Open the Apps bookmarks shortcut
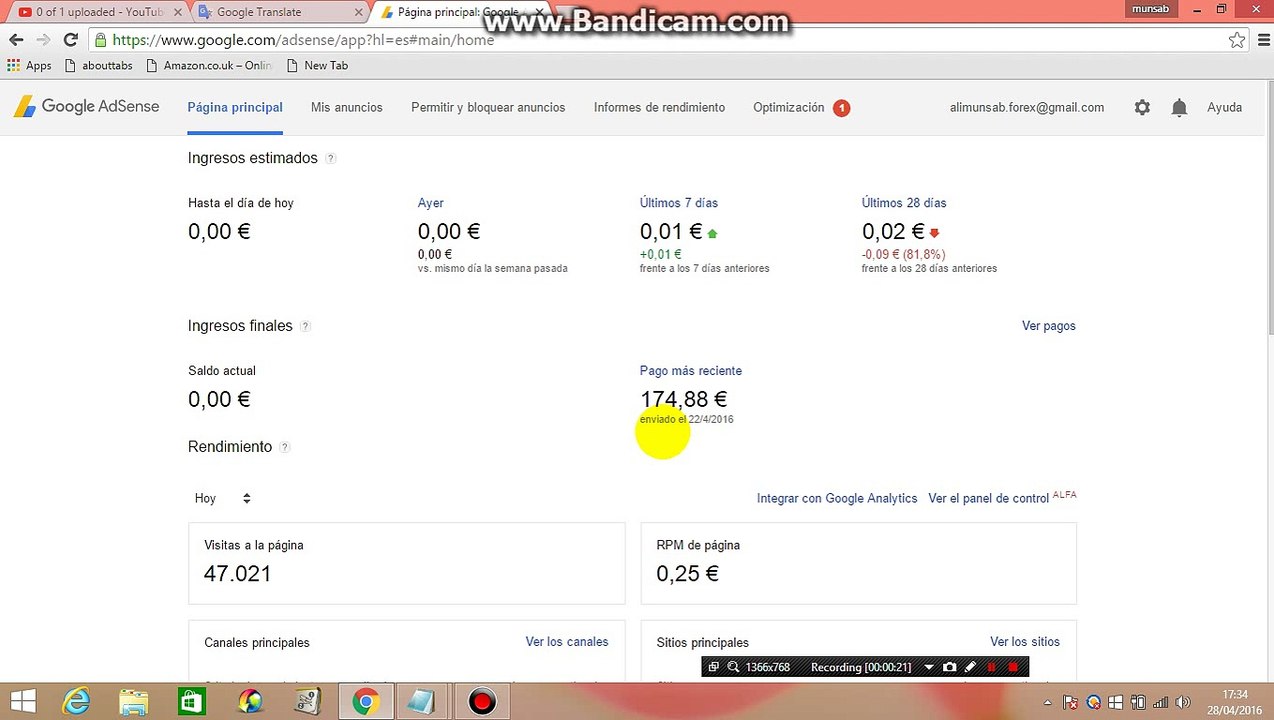Viewport: 1274px width, 720px height. (x=29, y=65)
